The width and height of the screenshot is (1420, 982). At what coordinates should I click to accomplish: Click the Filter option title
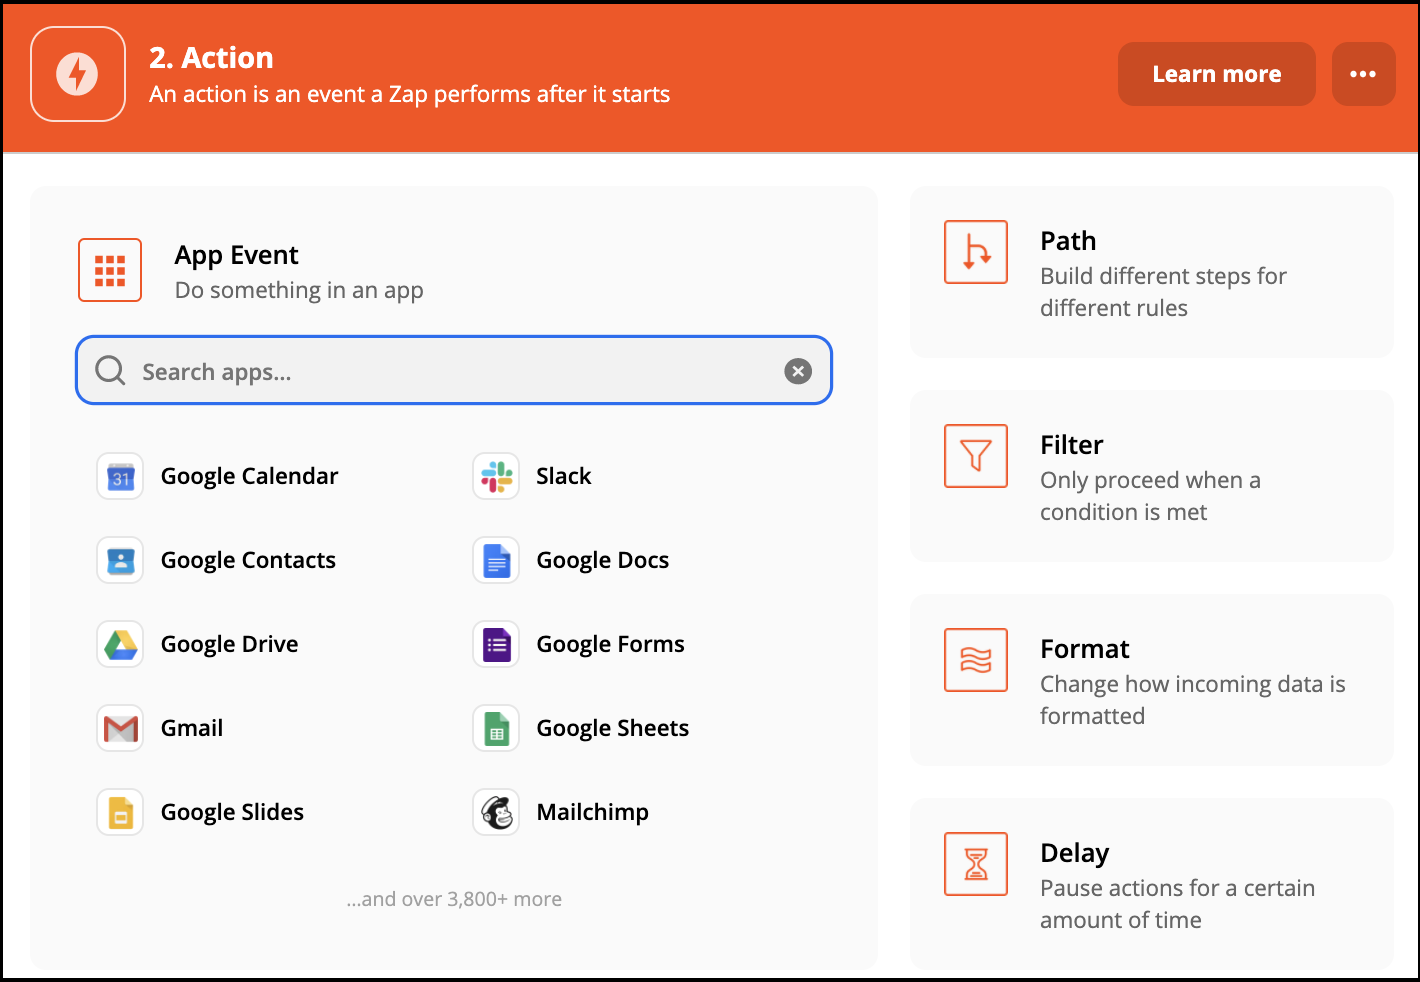coord(1072,445)
